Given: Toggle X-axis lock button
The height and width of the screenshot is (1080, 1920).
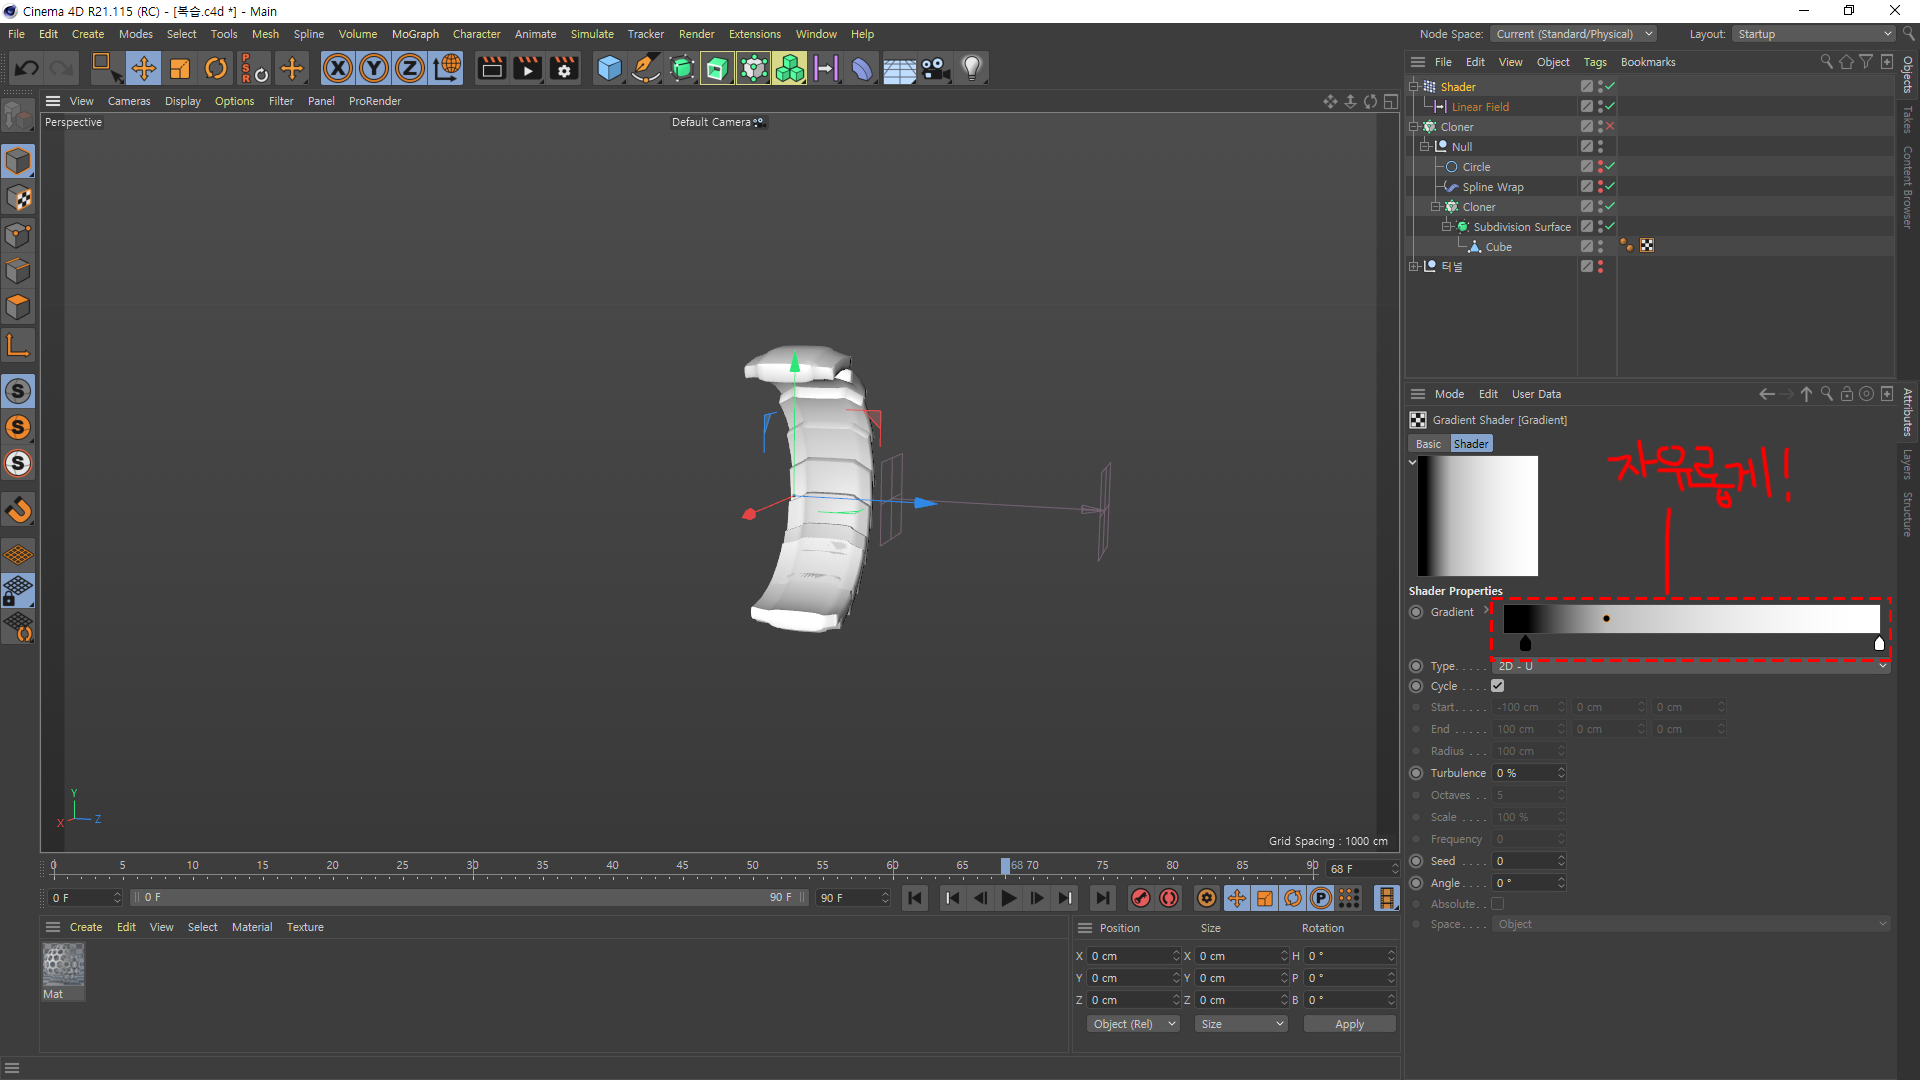Looking at the screenshot, I should click(338, 68).
